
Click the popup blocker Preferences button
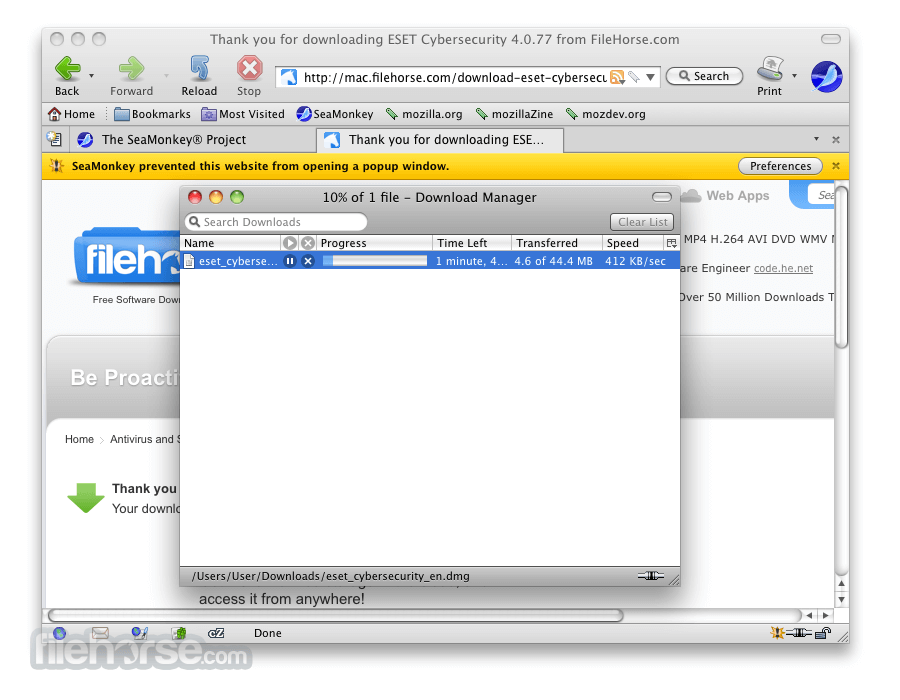pos(780,166)
